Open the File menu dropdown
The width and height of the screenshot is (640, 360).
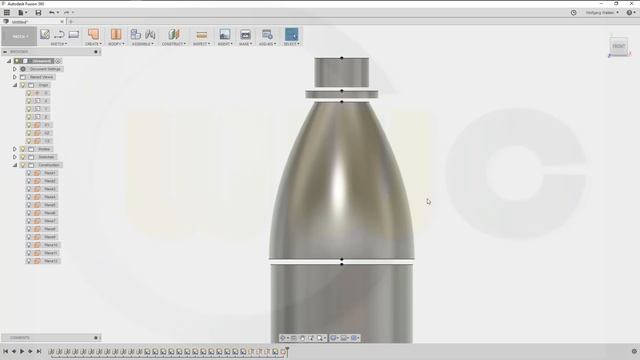[x=21, y=13]
